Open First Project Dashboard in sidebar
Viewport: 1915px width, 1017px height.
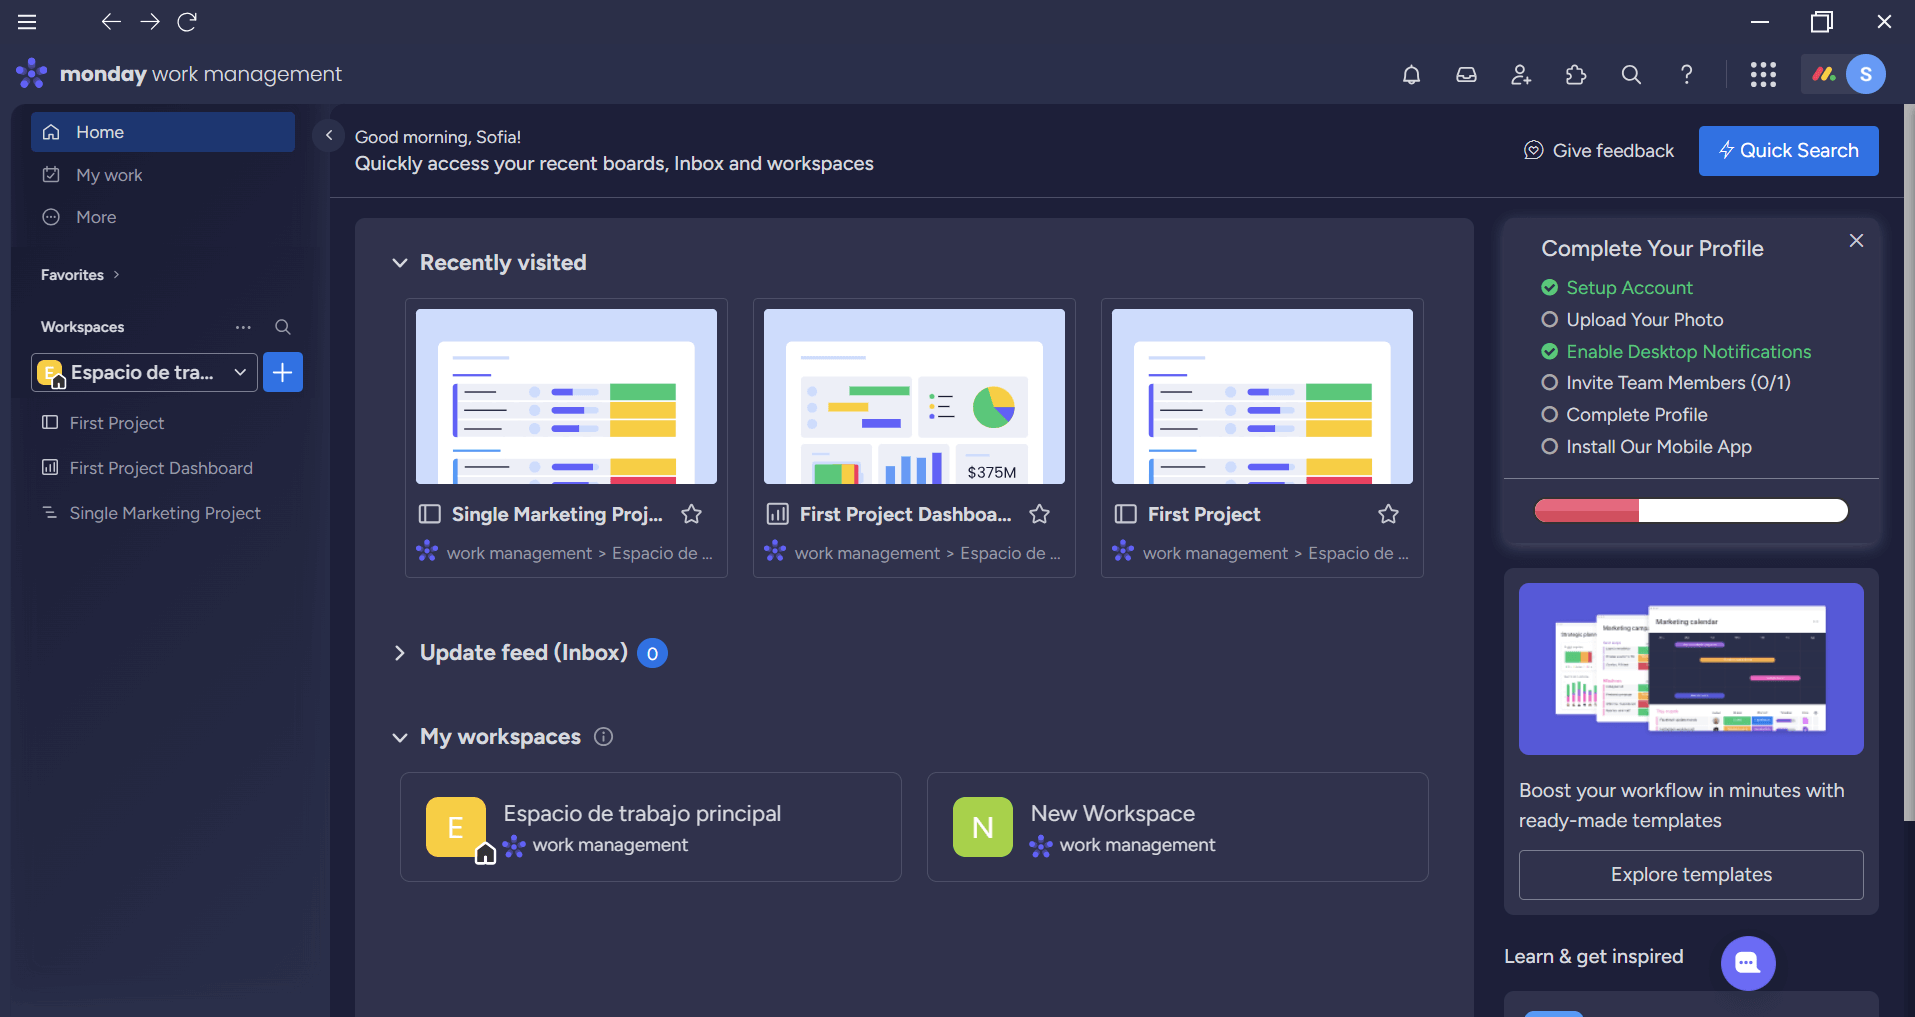(163, 468)
